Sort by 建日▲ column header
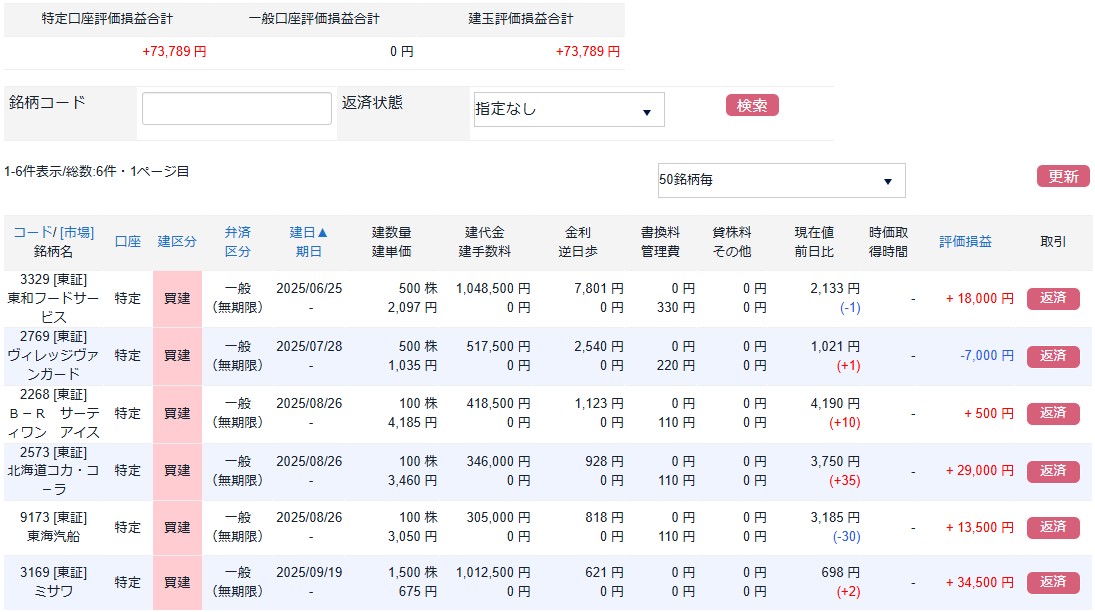 (309, 232)
